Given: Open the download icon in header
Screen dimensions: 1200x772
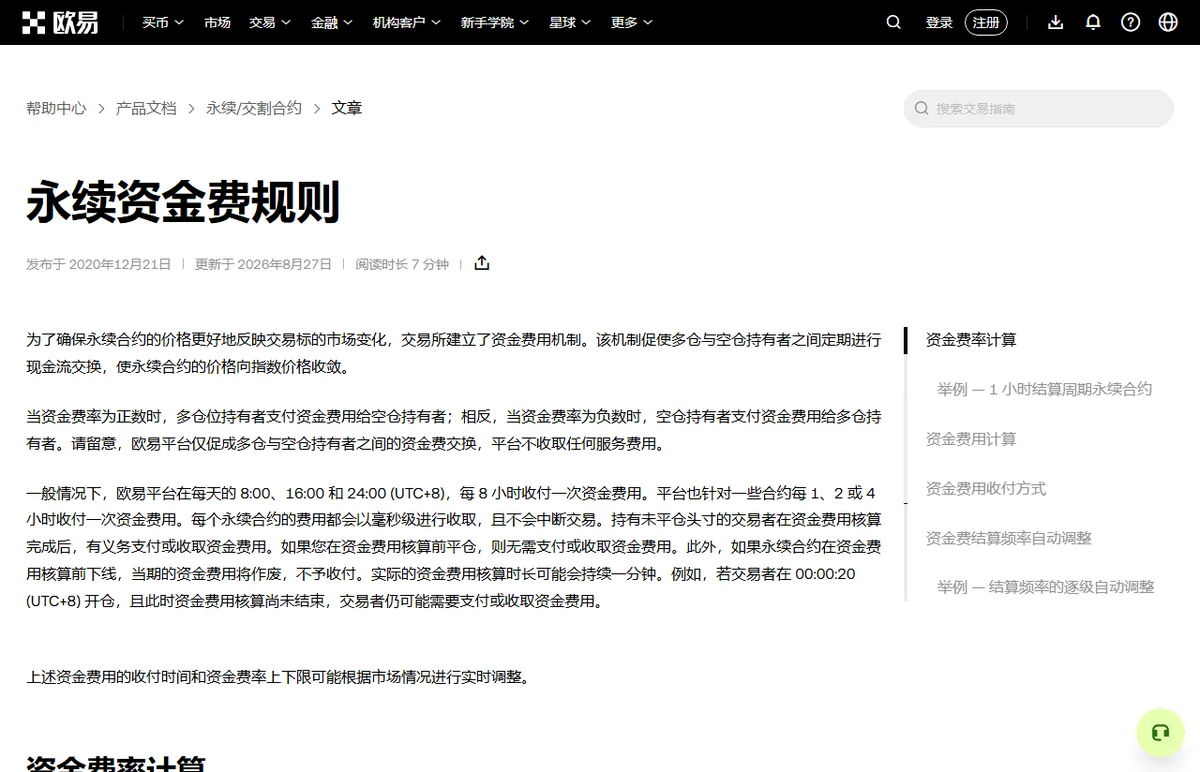Looking at the screenshot, I should click(x=1055, y=22).
